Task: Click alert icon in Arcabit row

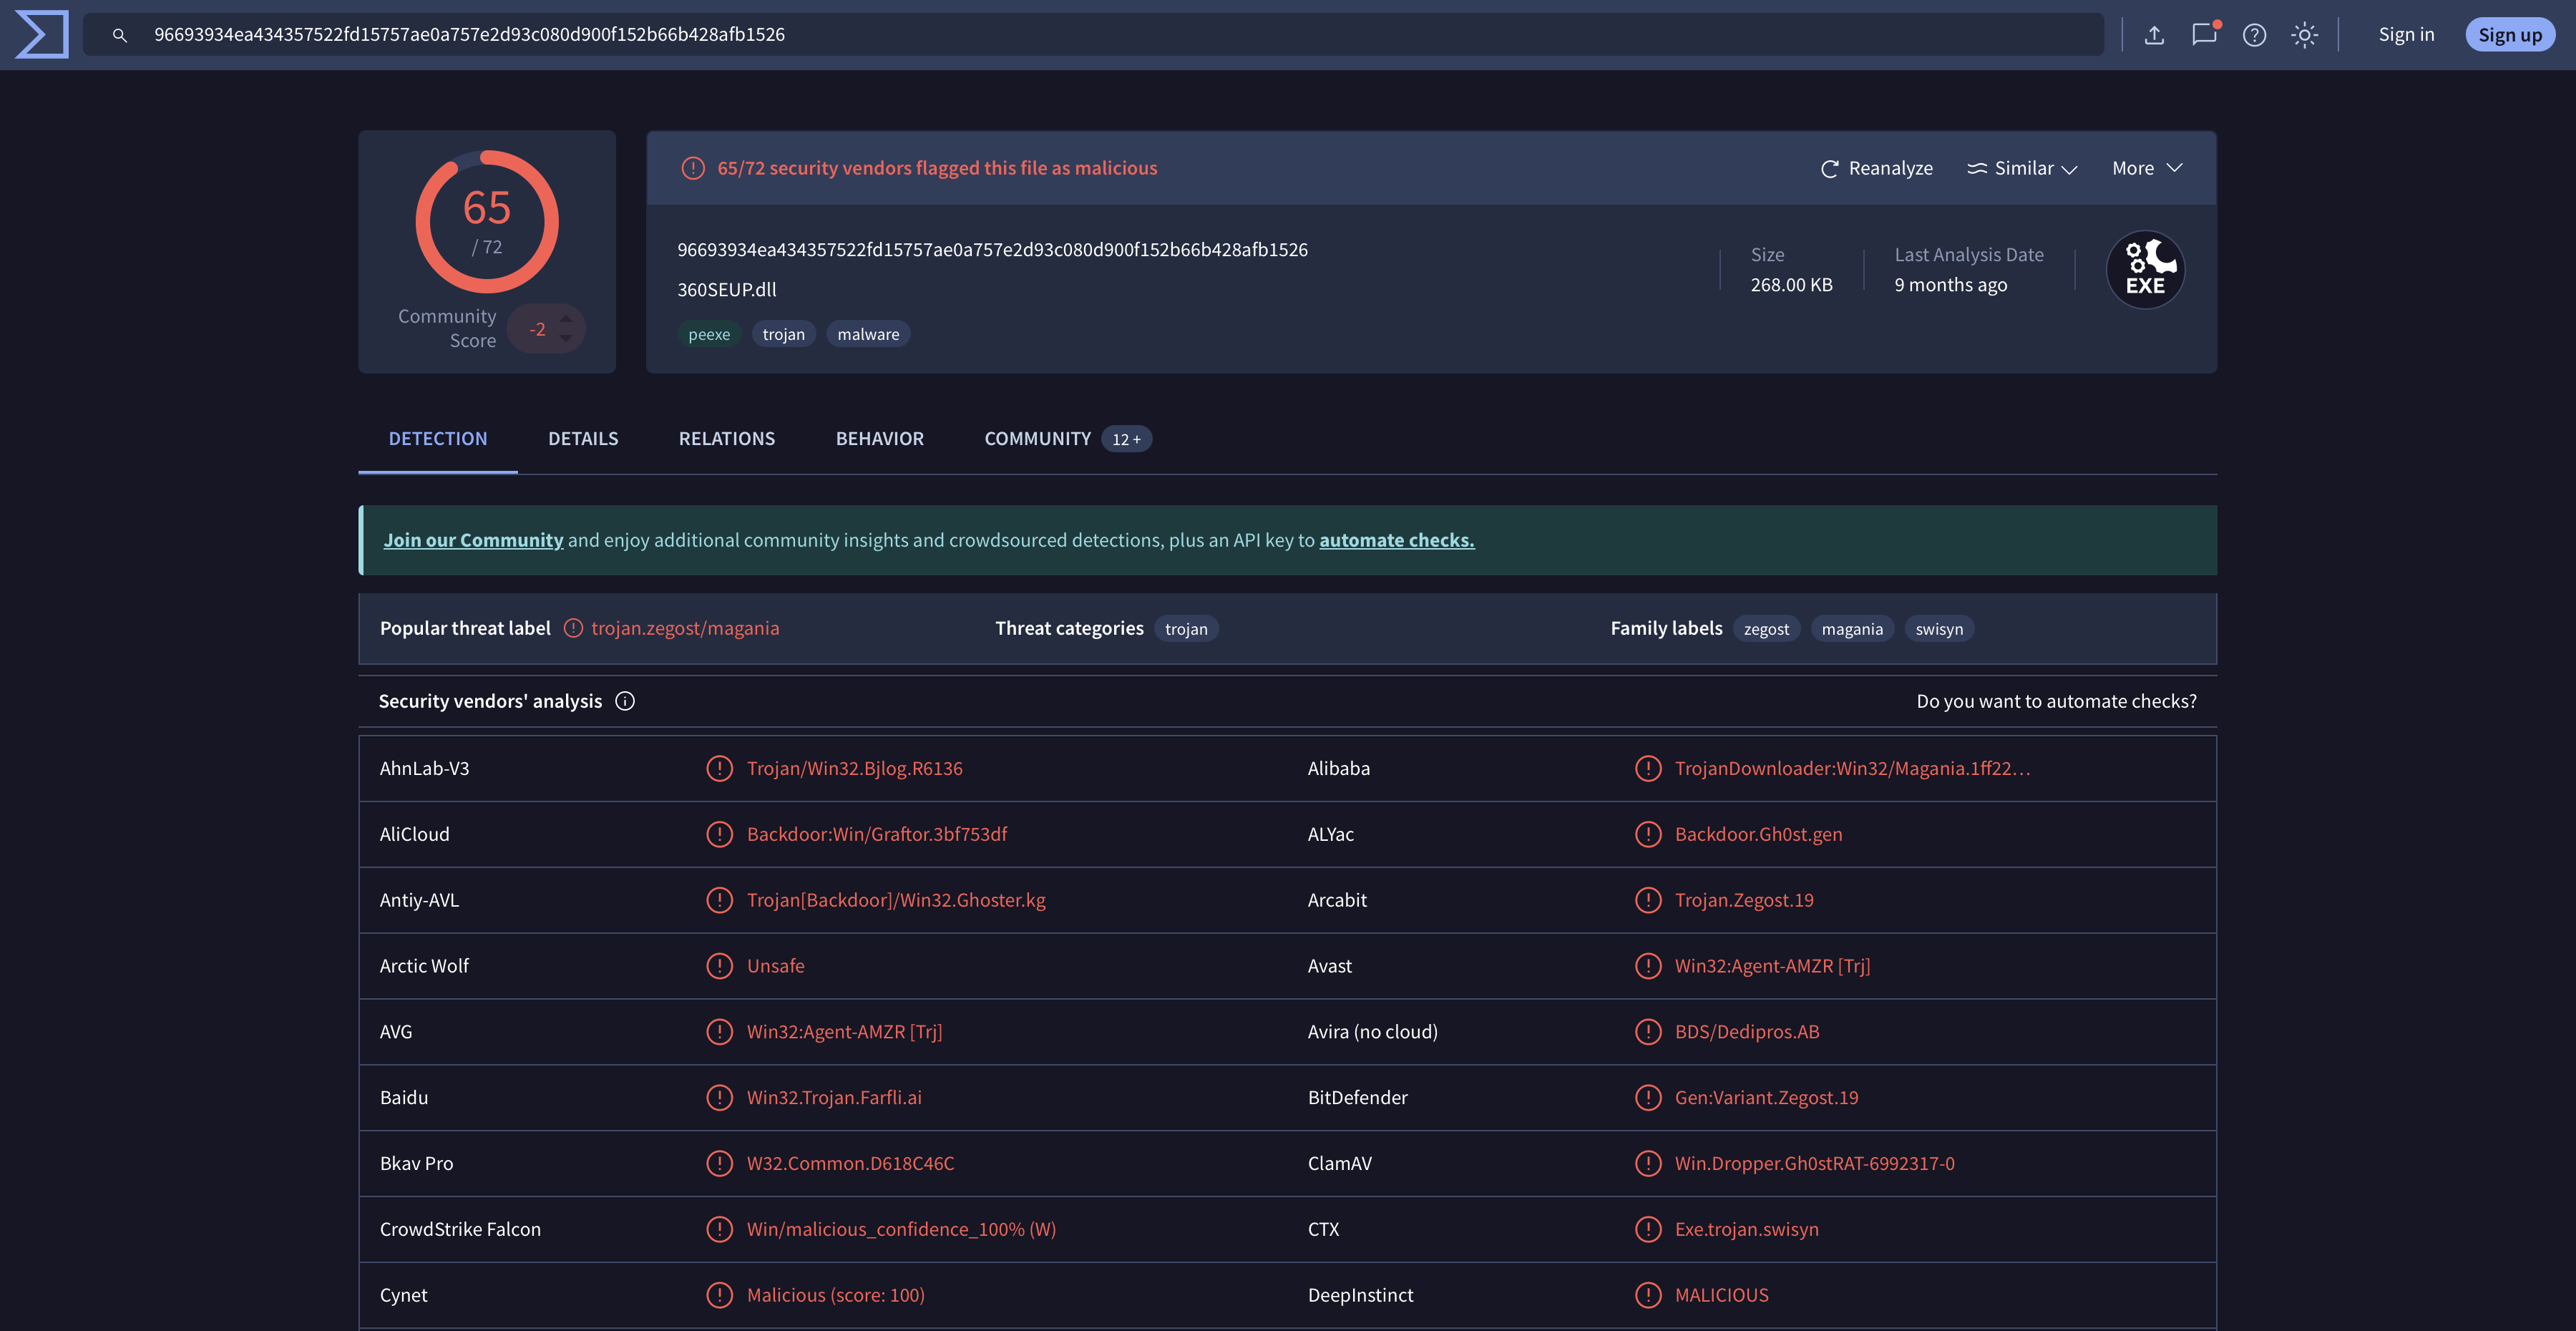Action: point(1647,900)
